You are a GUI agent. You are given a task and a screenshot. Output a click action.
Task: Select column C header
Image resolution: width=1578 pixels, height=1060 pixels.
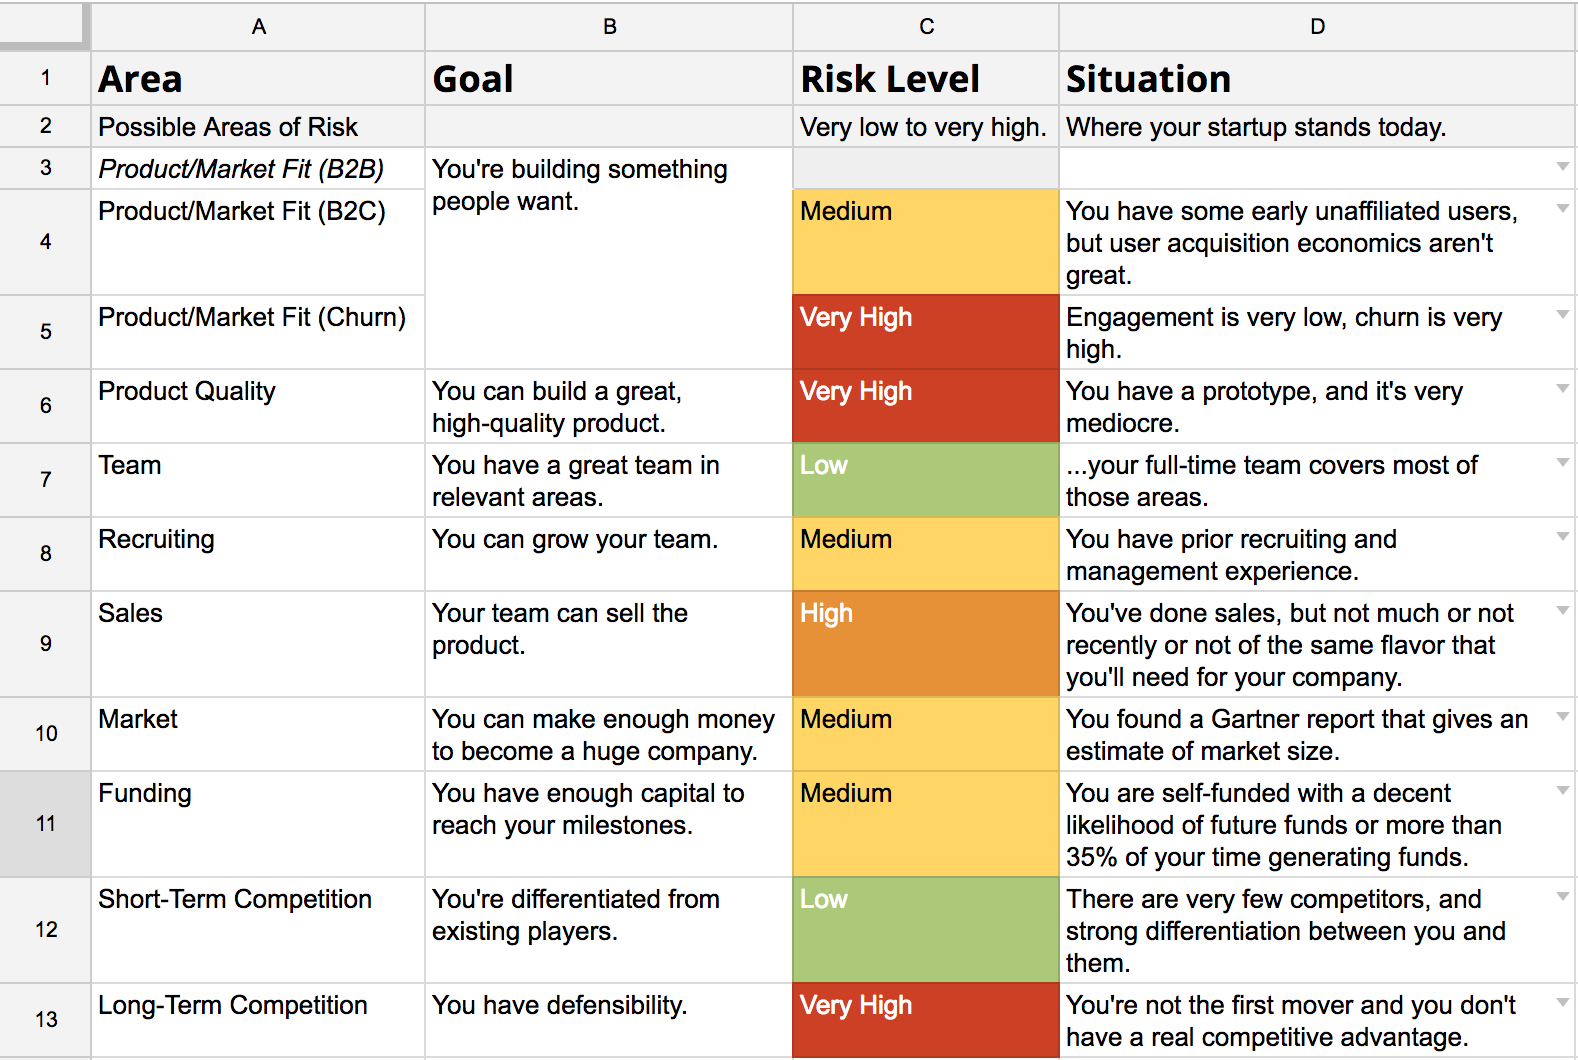[926, 27]
